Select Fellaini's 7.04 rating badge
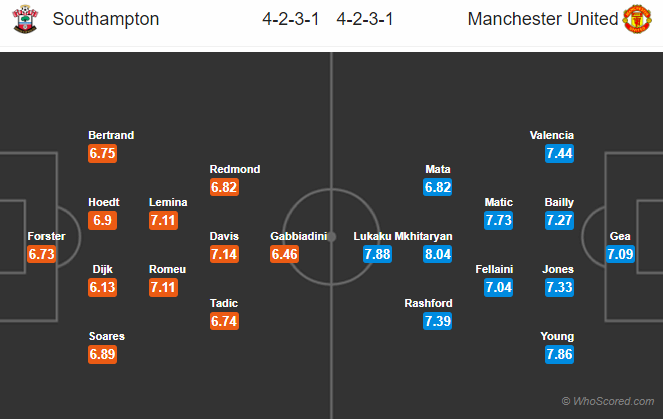 [498, 287]
